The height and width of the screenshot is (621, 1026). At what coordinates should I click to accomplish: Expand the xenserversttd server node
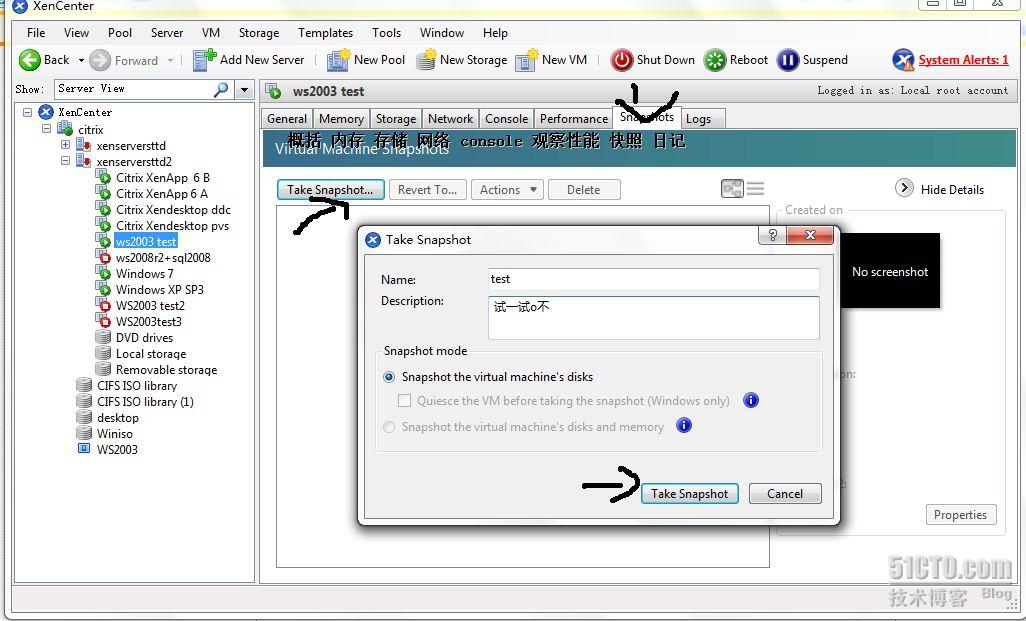[65, 145]
